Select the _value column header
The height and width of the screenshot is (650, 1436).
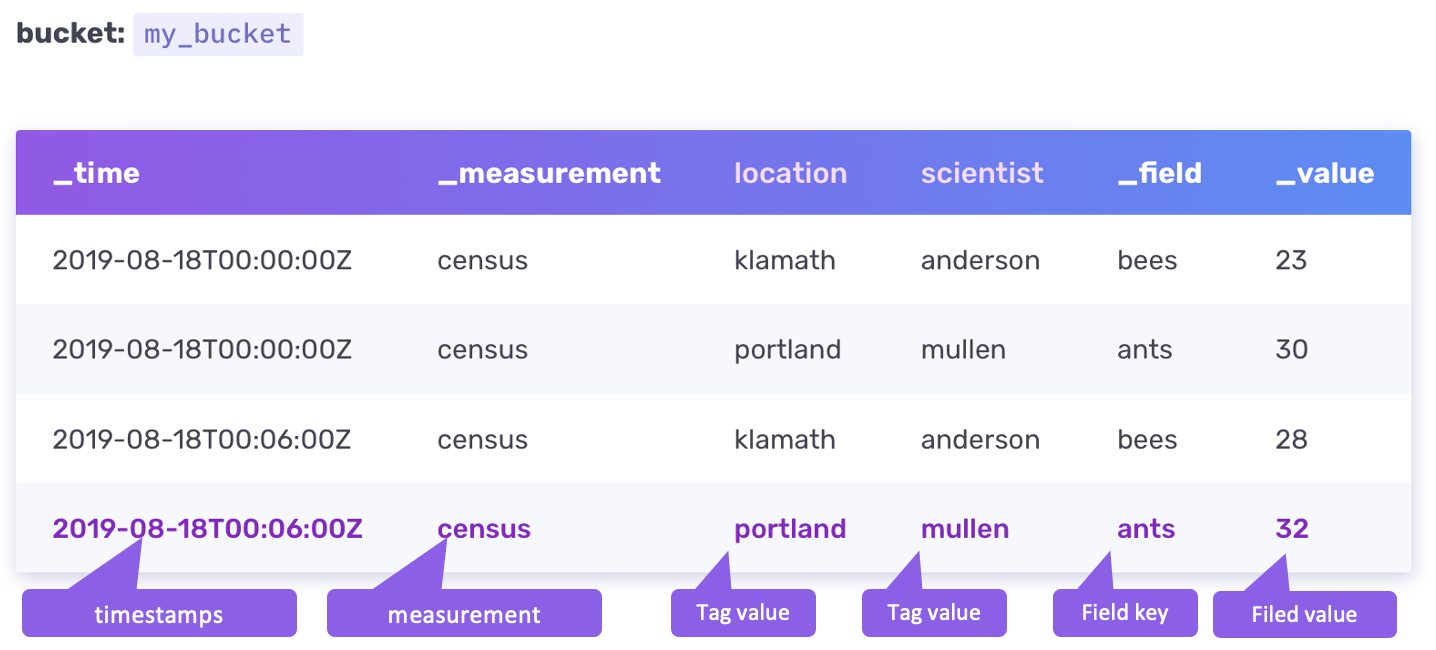pyautogui.click(x=1325, y=173)
